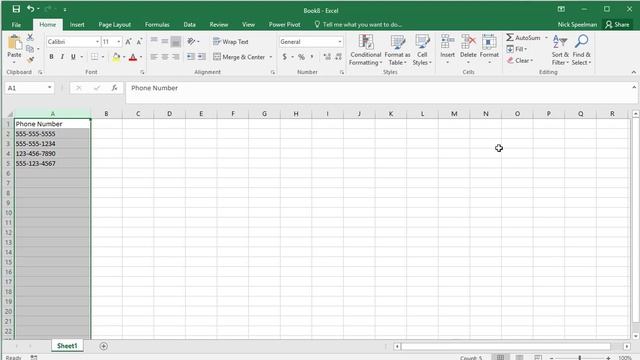Increase the cell indent
Image resolution: width=640 pixels, height=360 pixels.
click(x=202, y=57)
